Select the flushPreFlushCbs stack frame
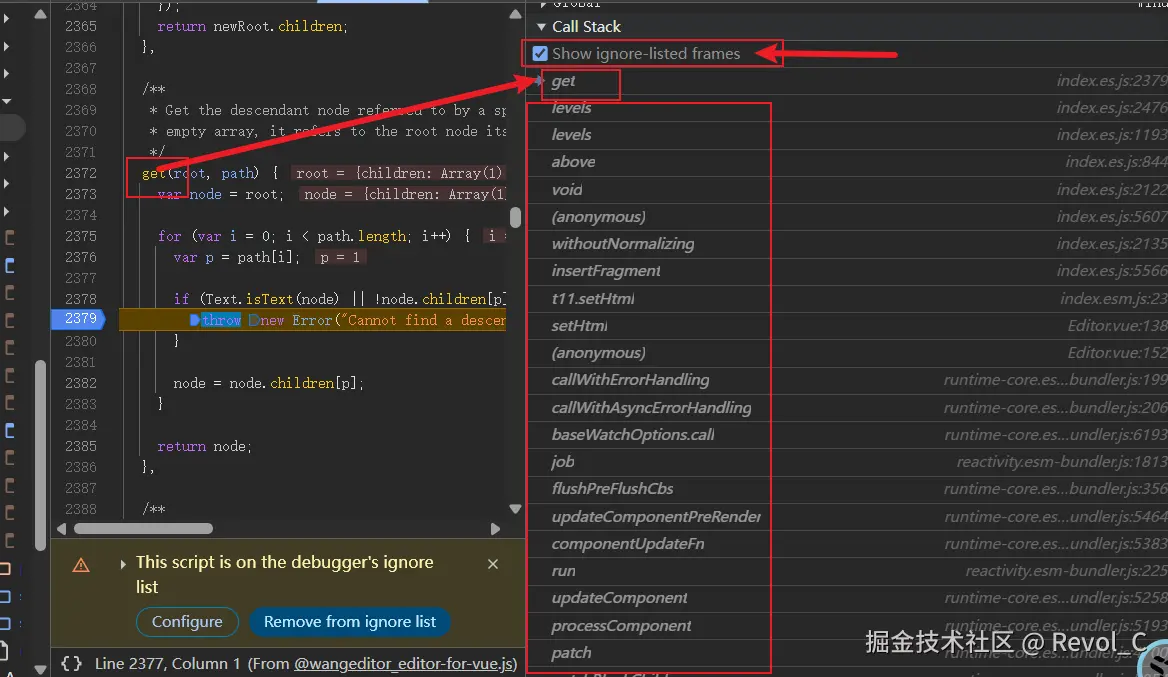 point(847,489)
